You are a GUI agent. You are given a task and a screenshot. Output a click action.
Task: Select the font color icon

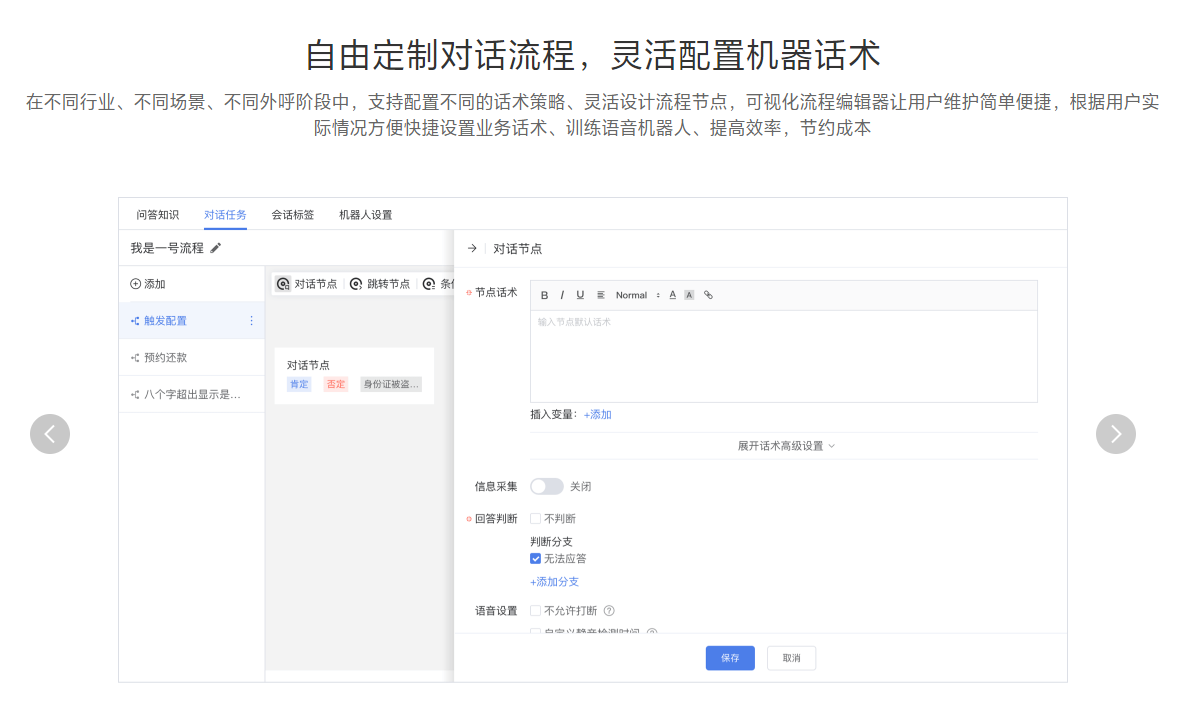672,295
